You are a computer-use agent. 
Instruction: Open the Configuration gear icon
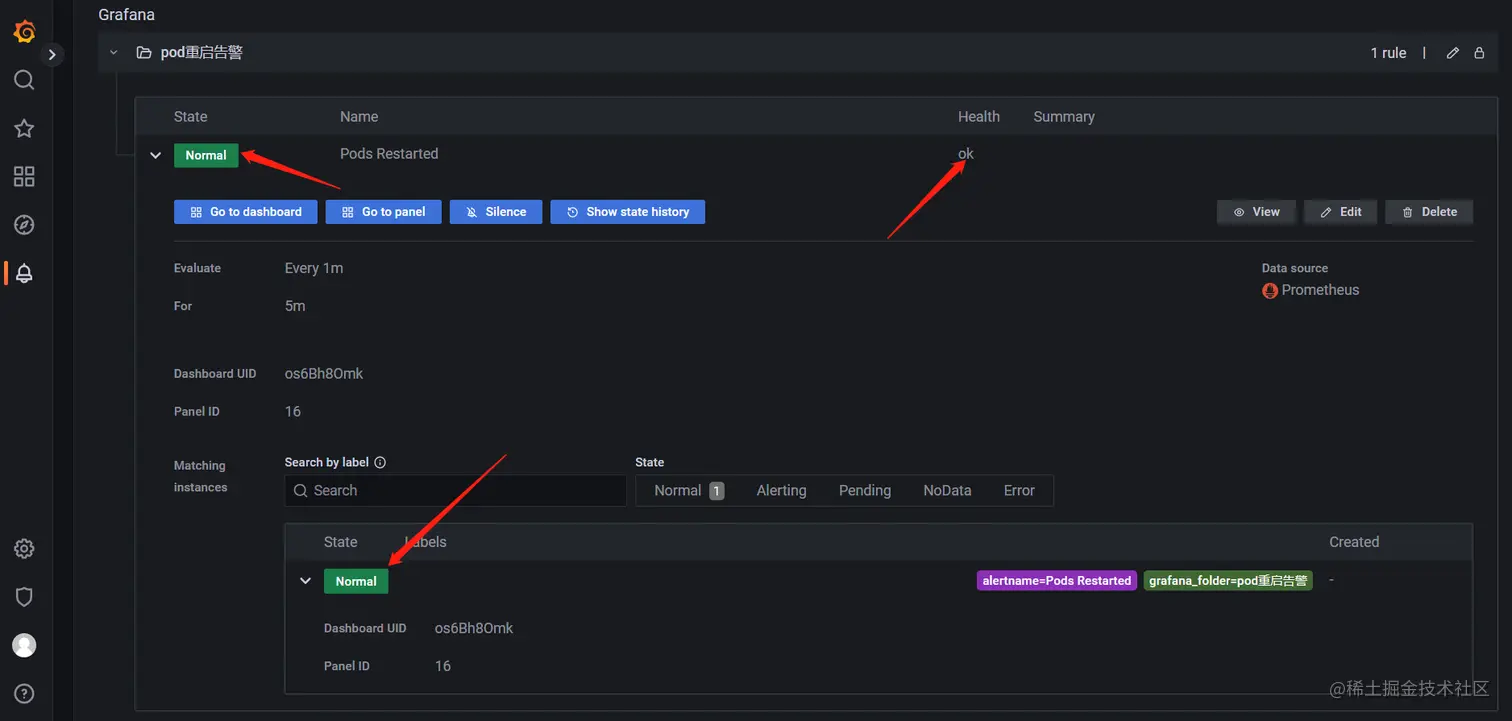pos(24,549)
